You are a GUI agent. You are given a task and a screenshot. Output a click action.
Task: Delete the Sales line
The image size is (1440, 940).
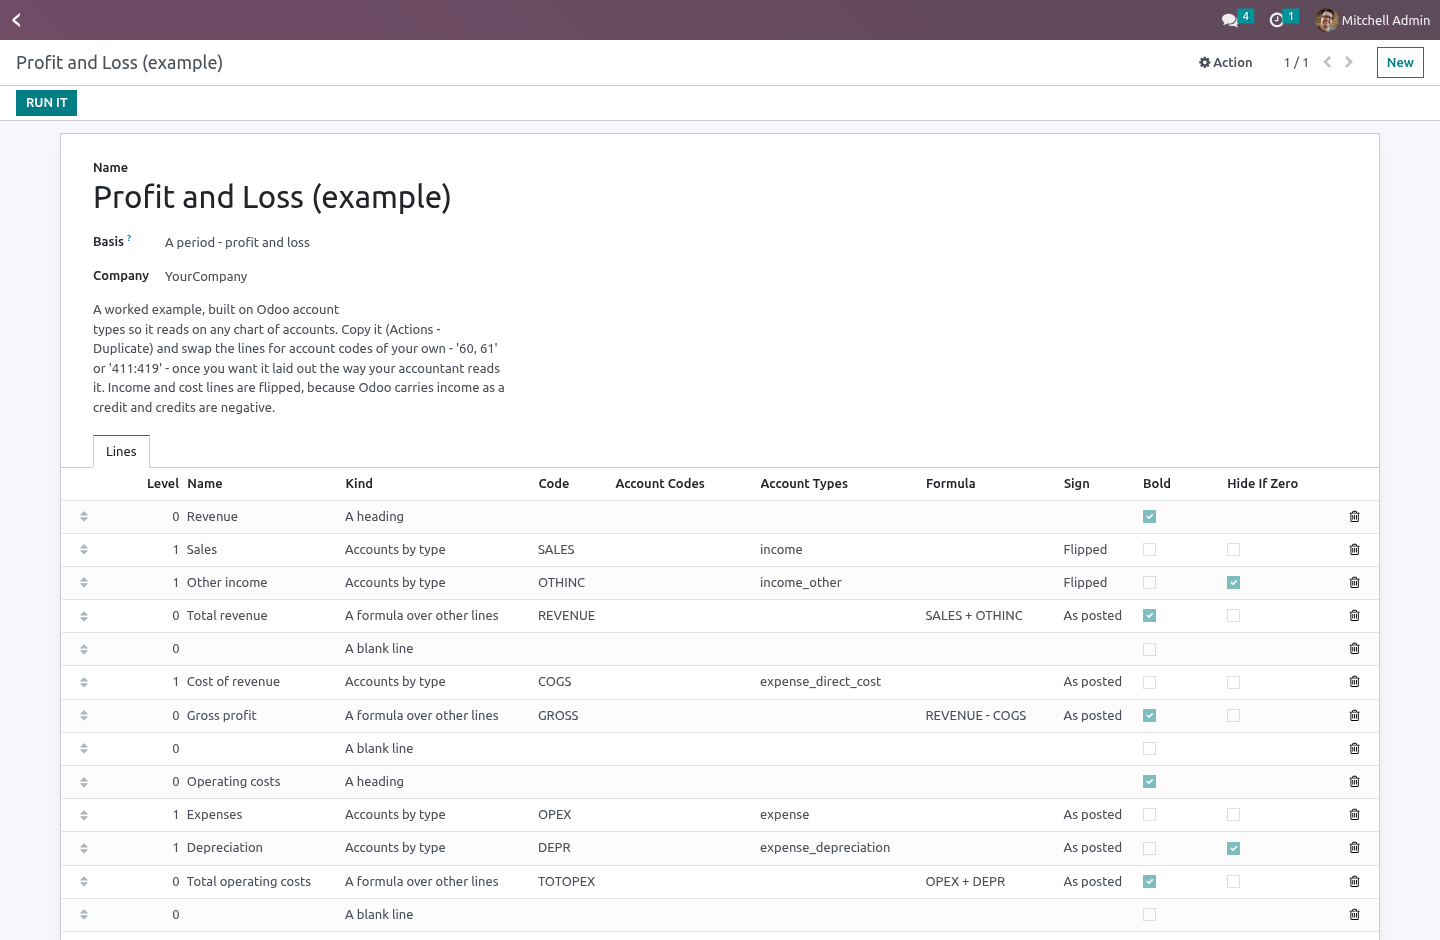1354,550
